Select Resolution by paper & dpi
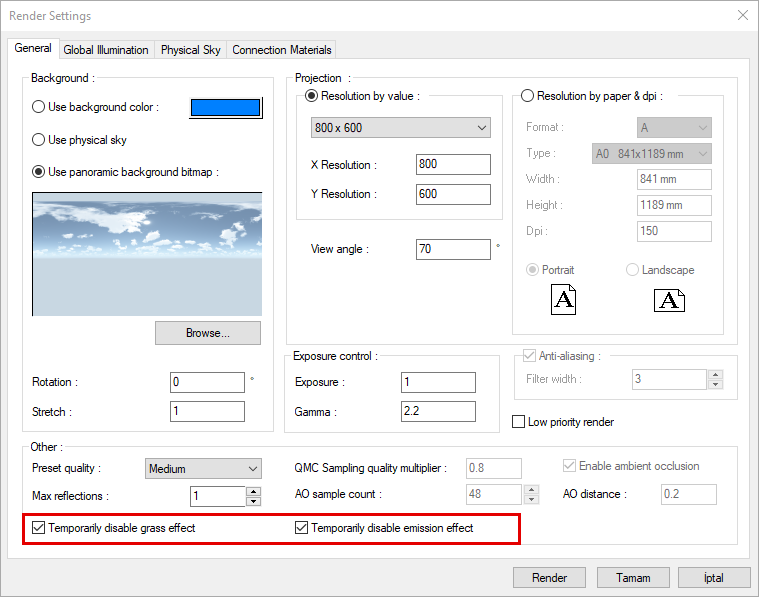Viewport: 759px width, 597px height. click(x=528, y=96)
